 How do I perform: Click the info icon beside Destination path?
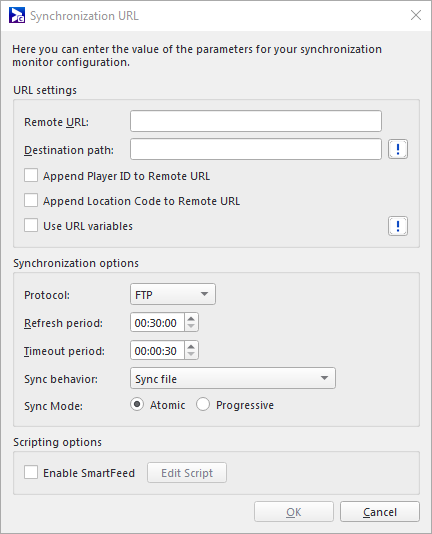tap(398, 149)
